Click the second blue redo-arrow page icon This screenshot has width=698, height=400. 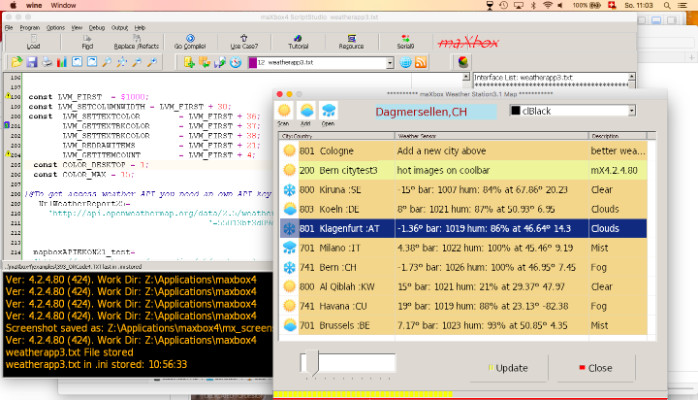point(92,62)
